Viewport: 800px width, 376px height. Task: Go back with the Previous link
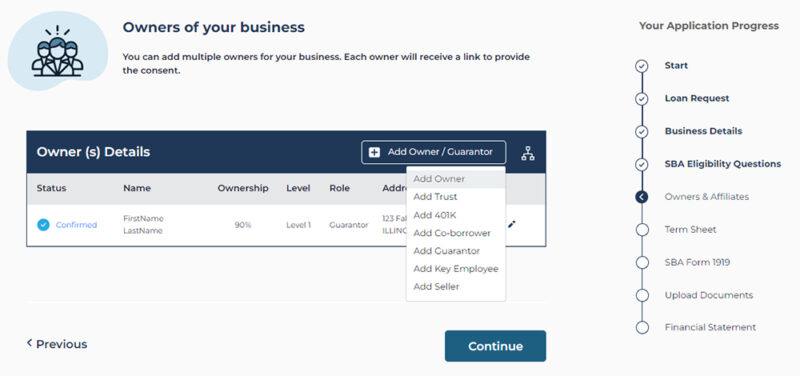point(57,344)
